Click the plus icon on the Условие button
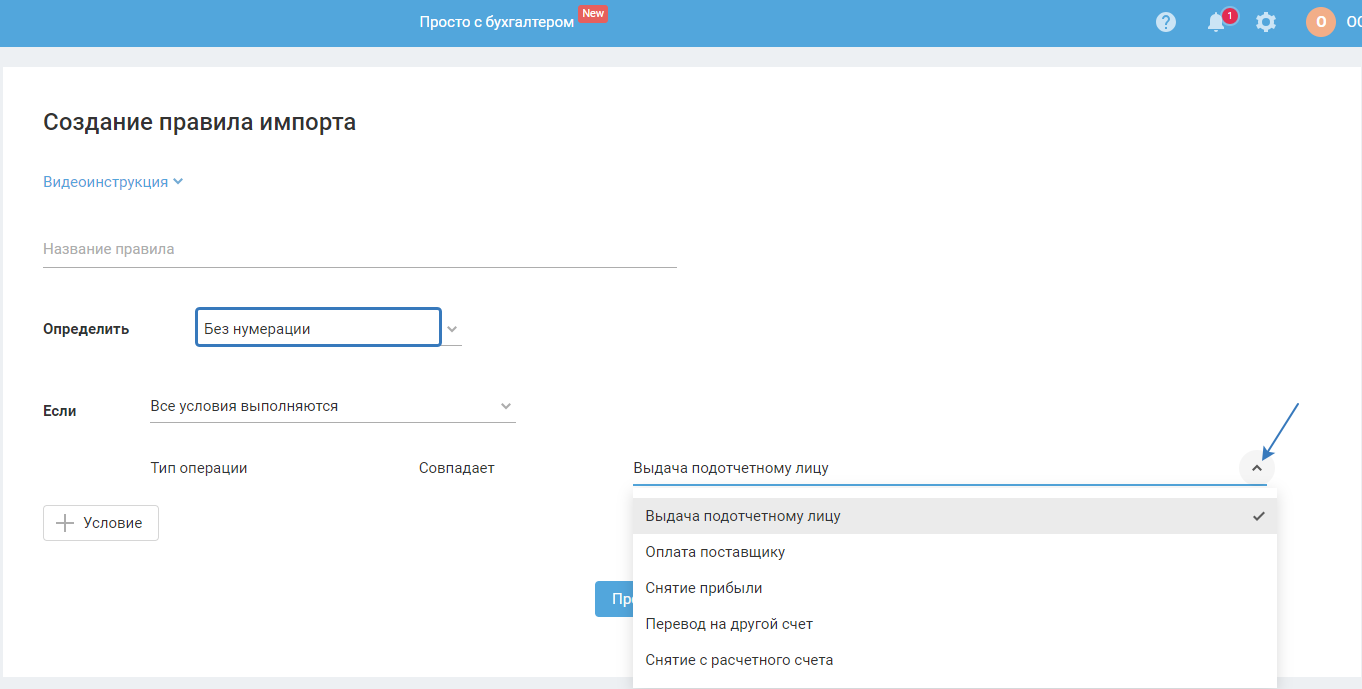Viewport: 1362px width, 689px height. 65,523
